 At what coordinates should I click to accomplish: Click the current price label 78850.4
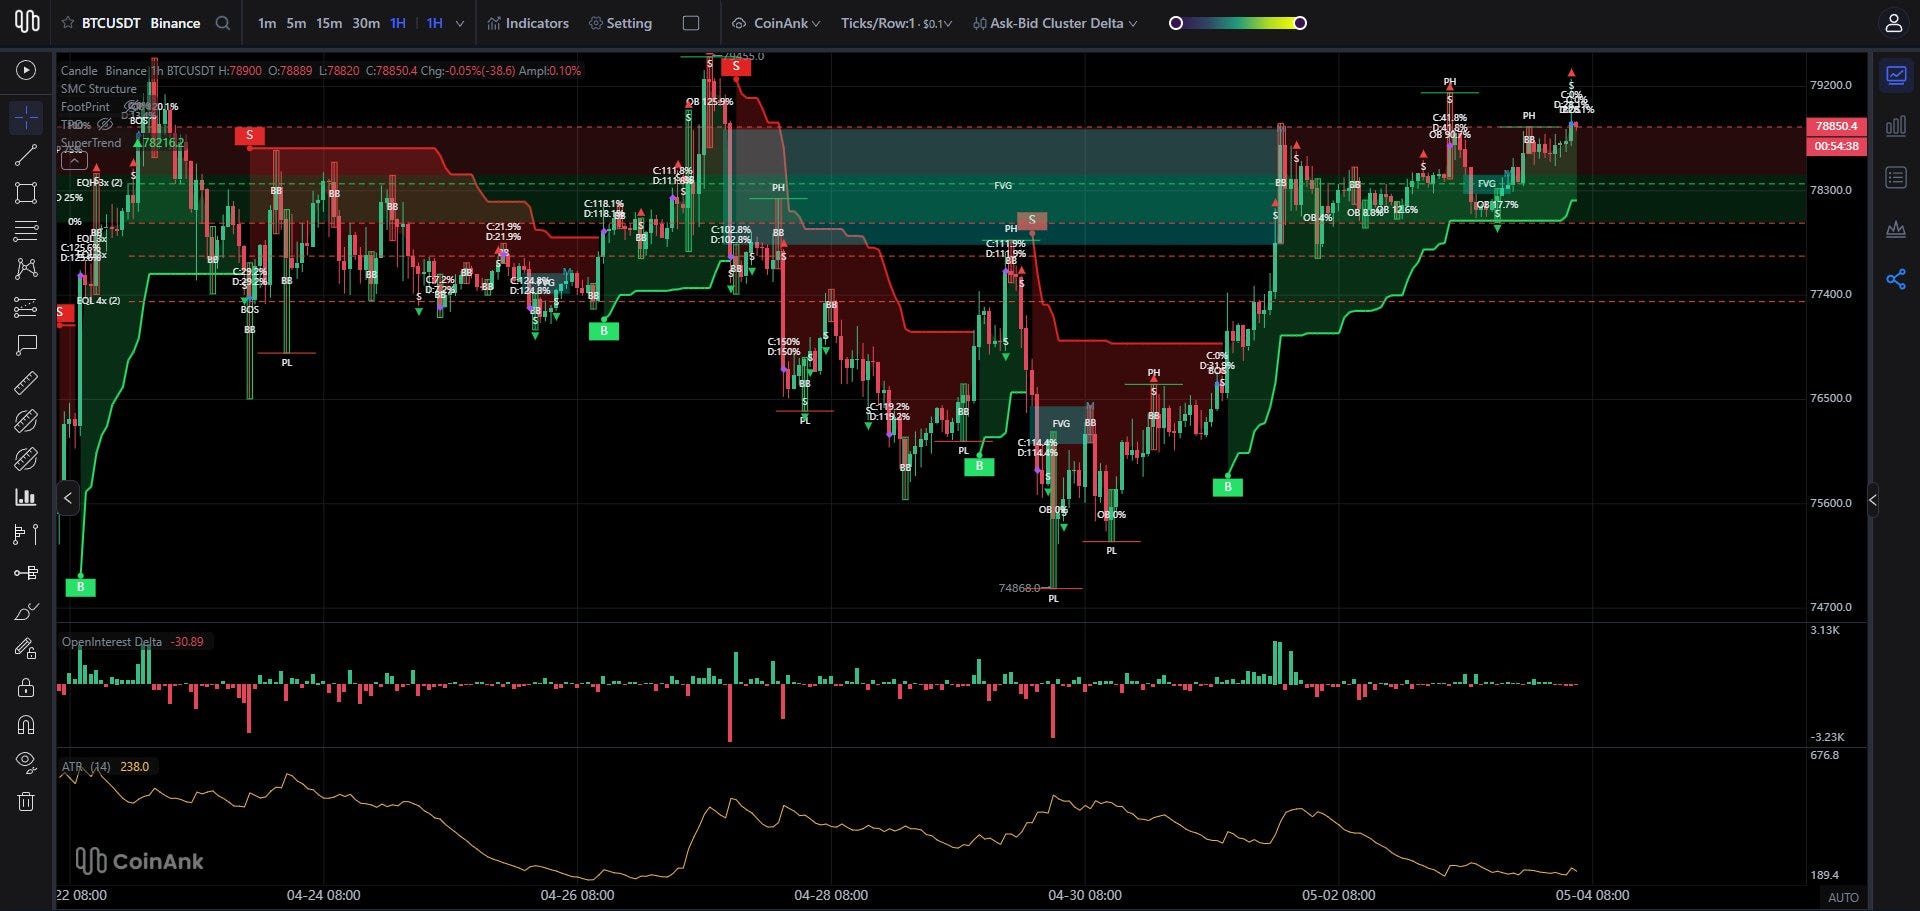coord(1836,126)
